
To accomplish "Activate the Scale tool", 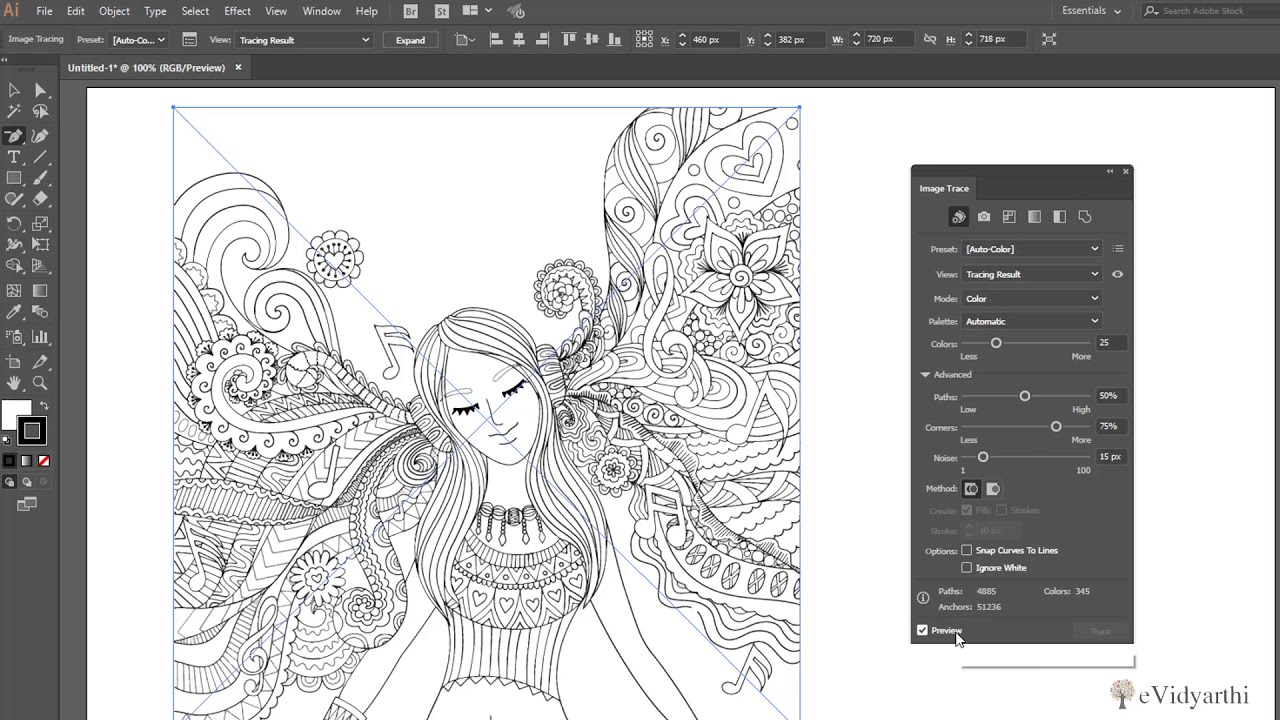I will (x=41, y=224).
